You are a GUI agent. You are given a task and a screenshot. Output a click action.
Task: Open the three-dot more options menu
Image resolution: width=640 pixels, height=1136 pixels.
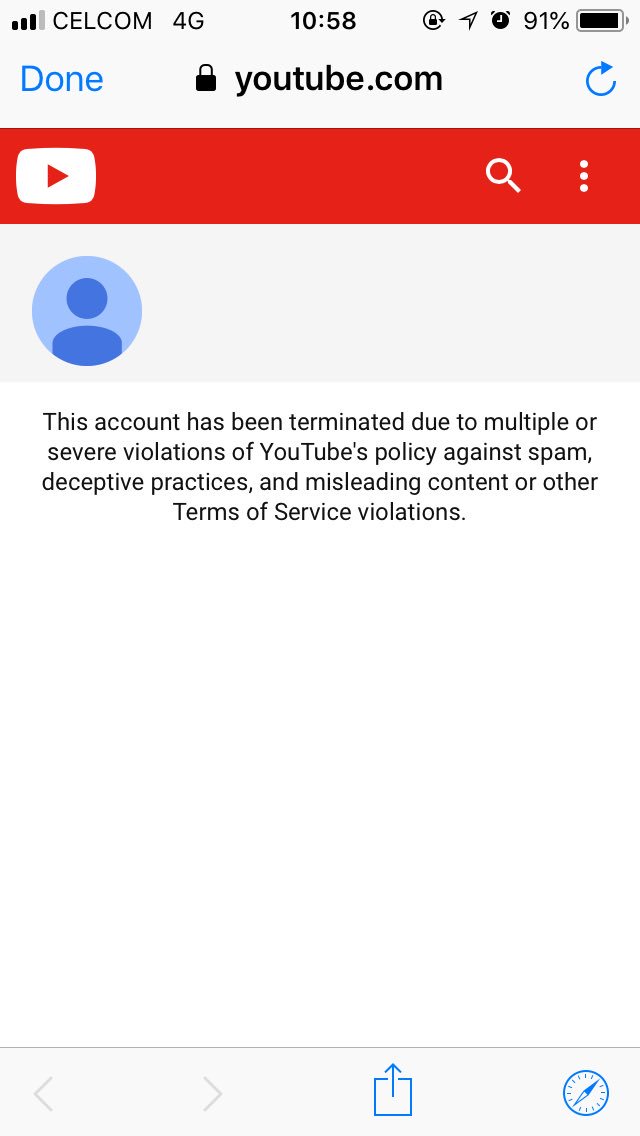(583, 176)
